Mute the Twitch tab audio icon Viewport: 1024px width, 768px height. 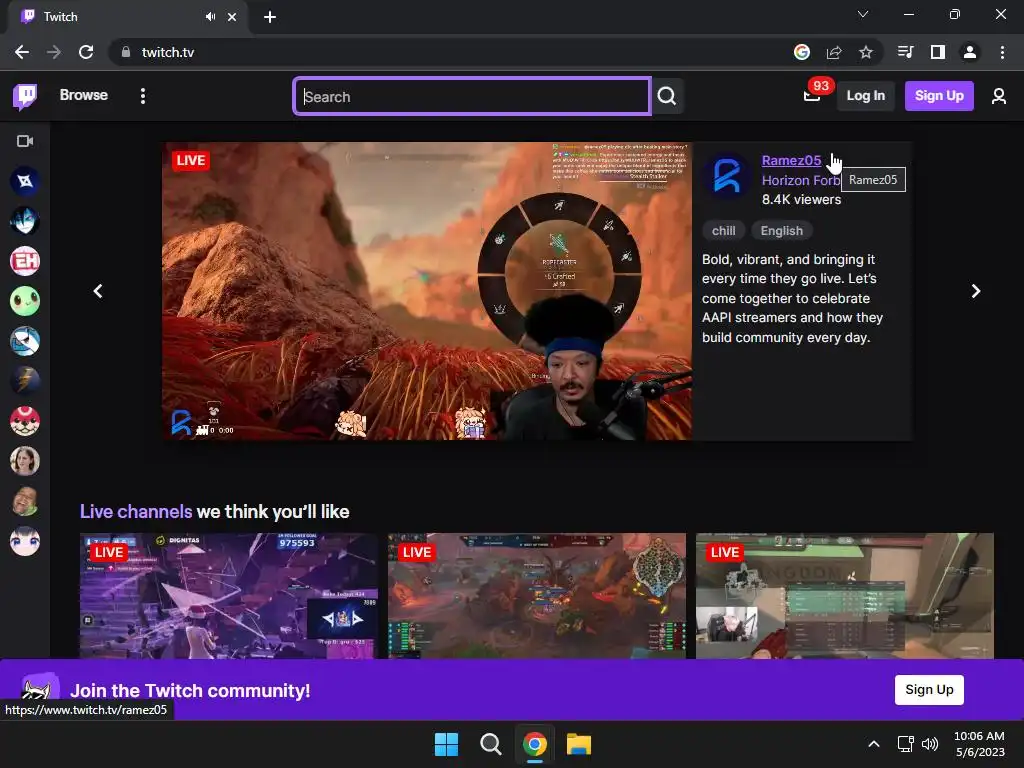[210, 17]
